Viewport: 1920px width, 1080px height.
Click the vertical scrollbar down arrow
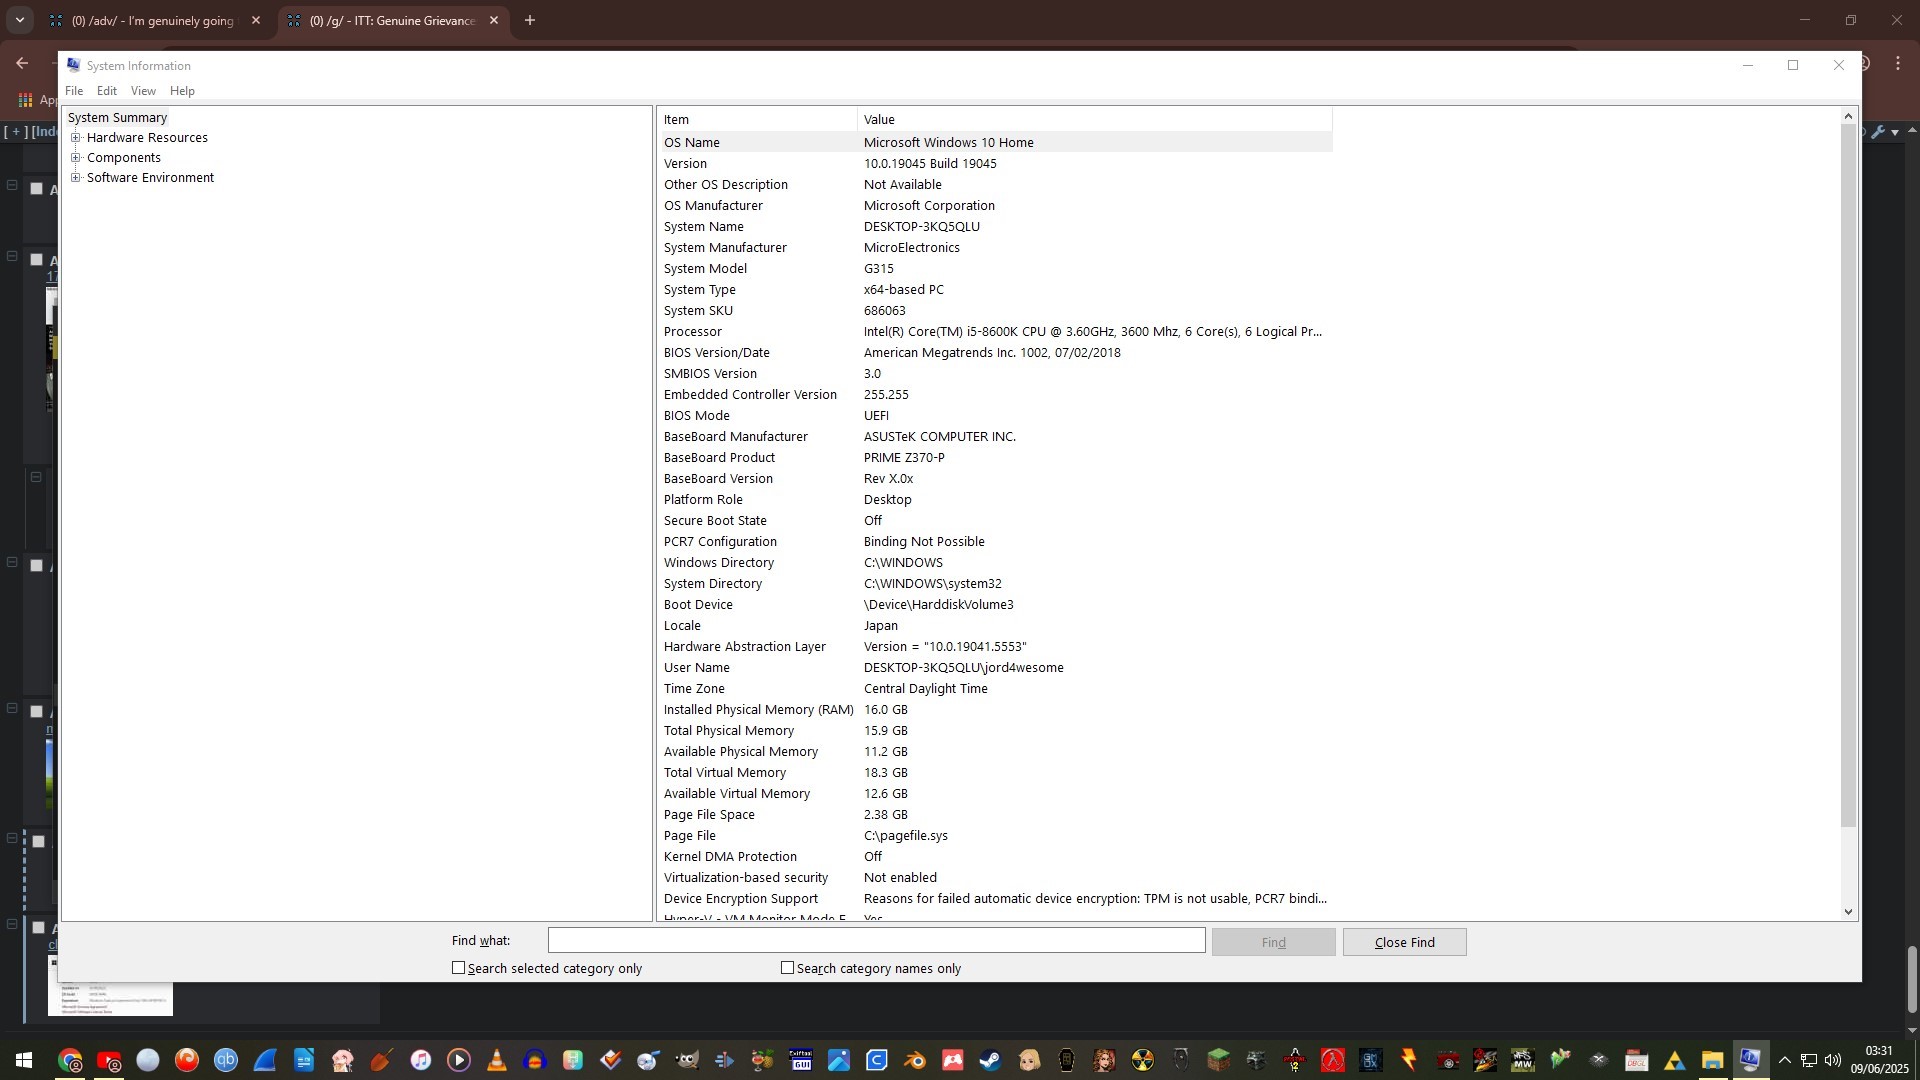pos(1848,911)
